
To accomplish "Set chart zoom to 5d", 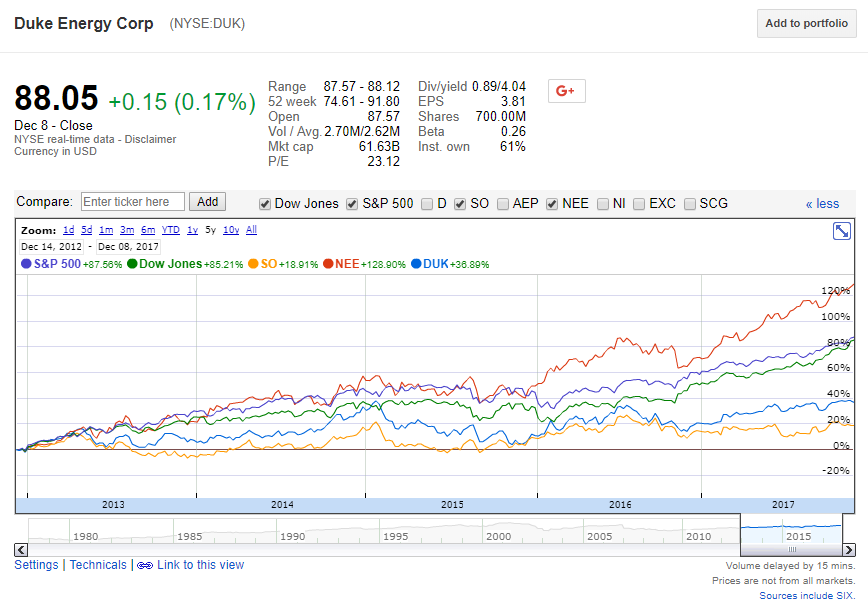I will [x=87, y=230].
